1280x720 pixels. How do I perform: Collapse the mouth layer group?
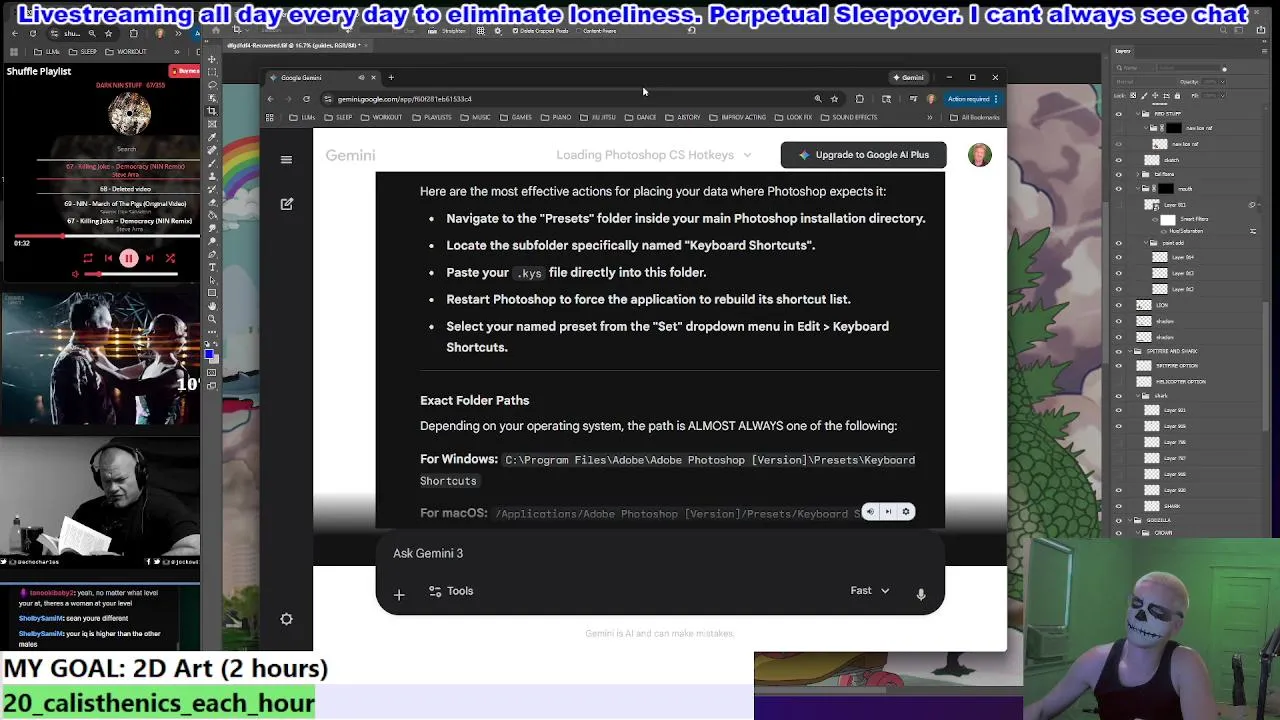pos(1138,189)
